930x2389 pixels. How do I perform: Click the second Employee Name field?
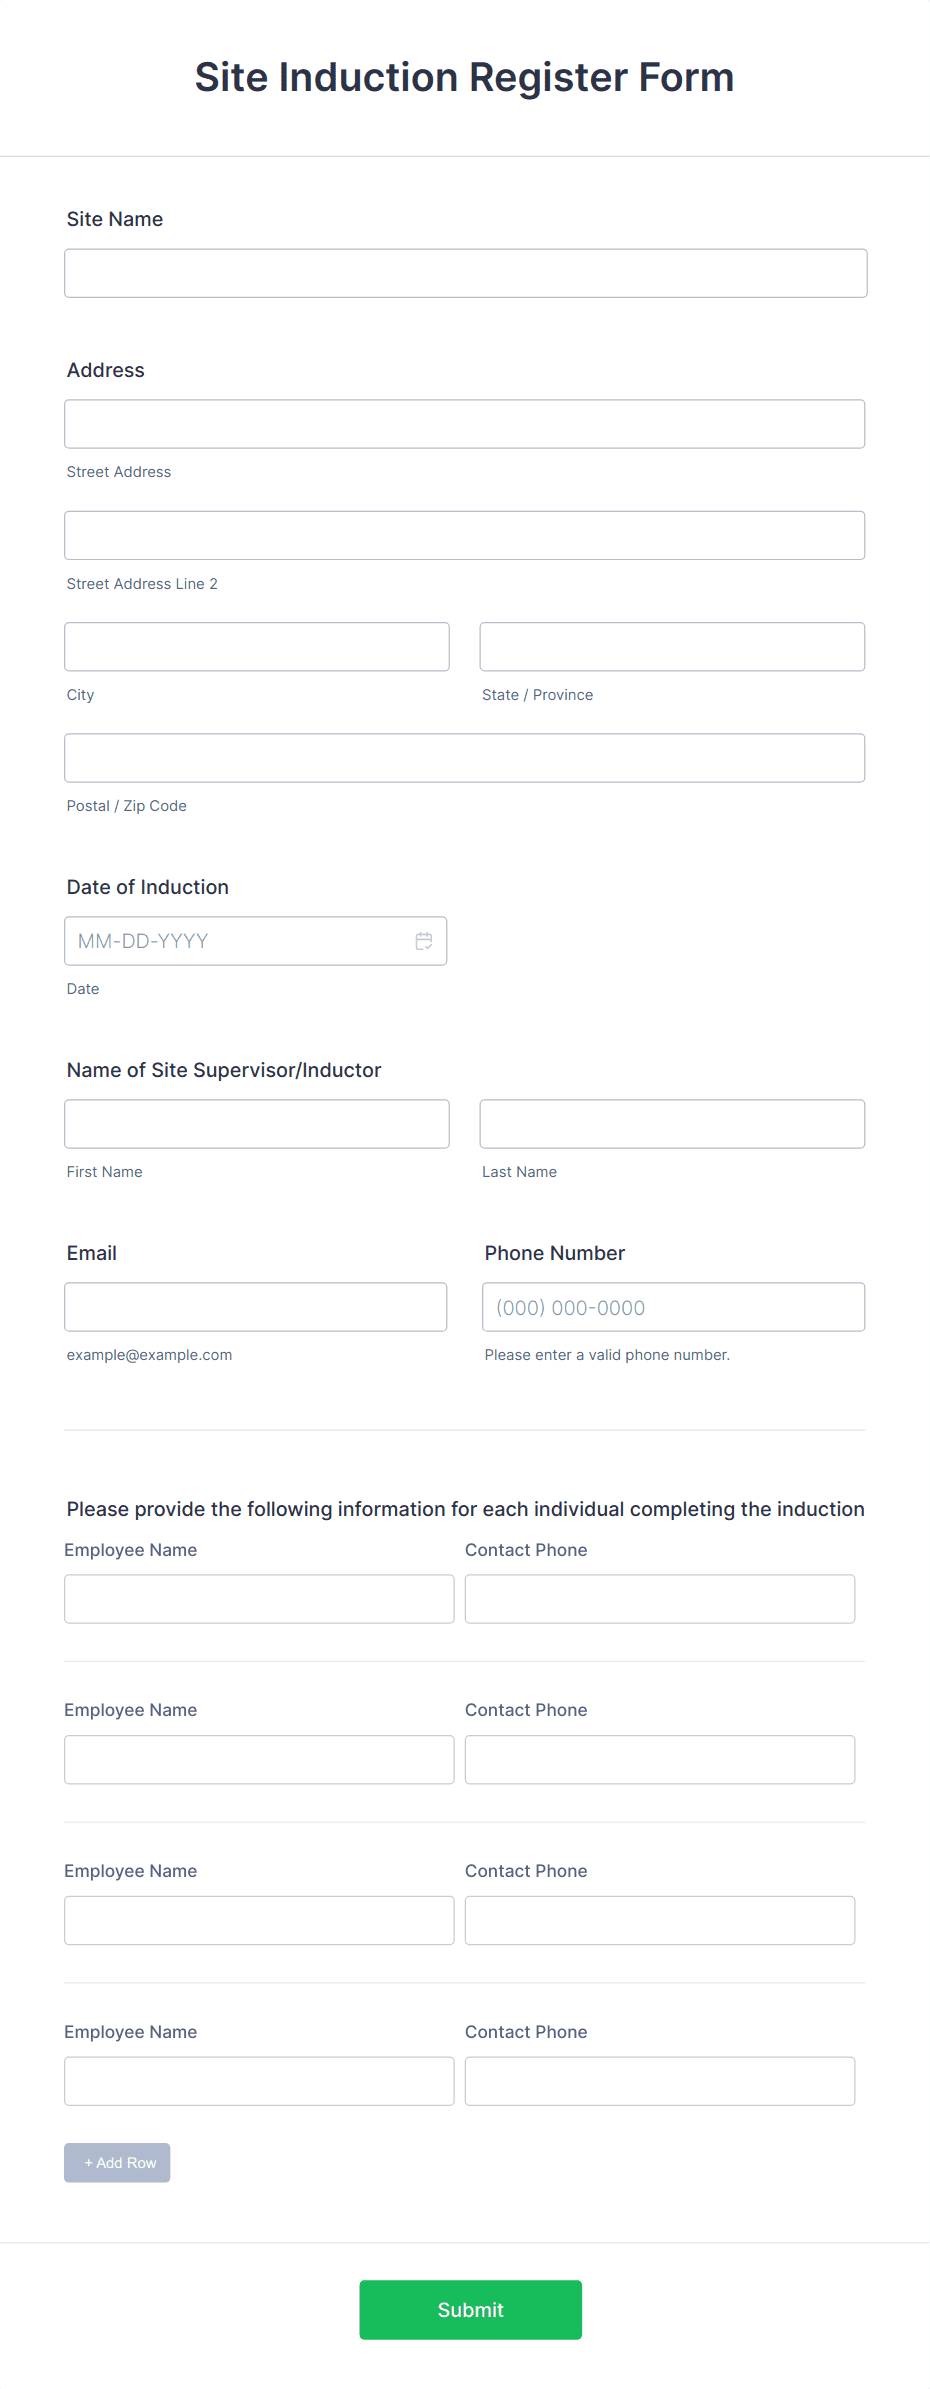coord(259,1759)
